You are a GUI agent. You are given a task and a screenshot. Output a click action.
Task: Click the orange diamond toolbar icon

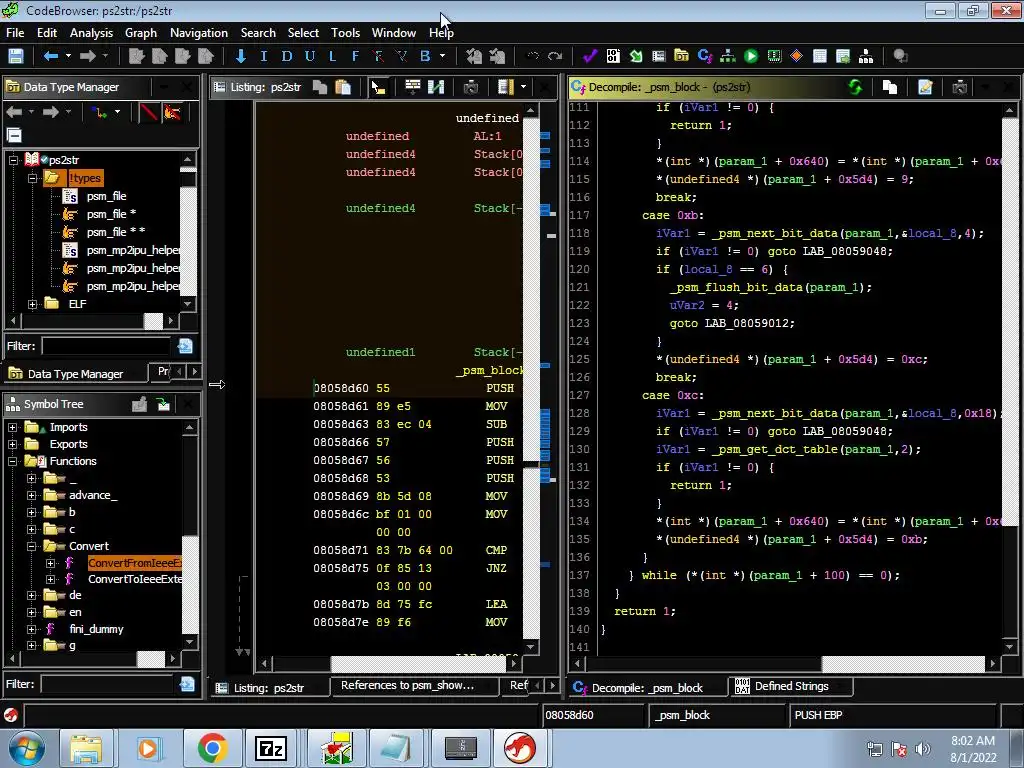(796, 56)
